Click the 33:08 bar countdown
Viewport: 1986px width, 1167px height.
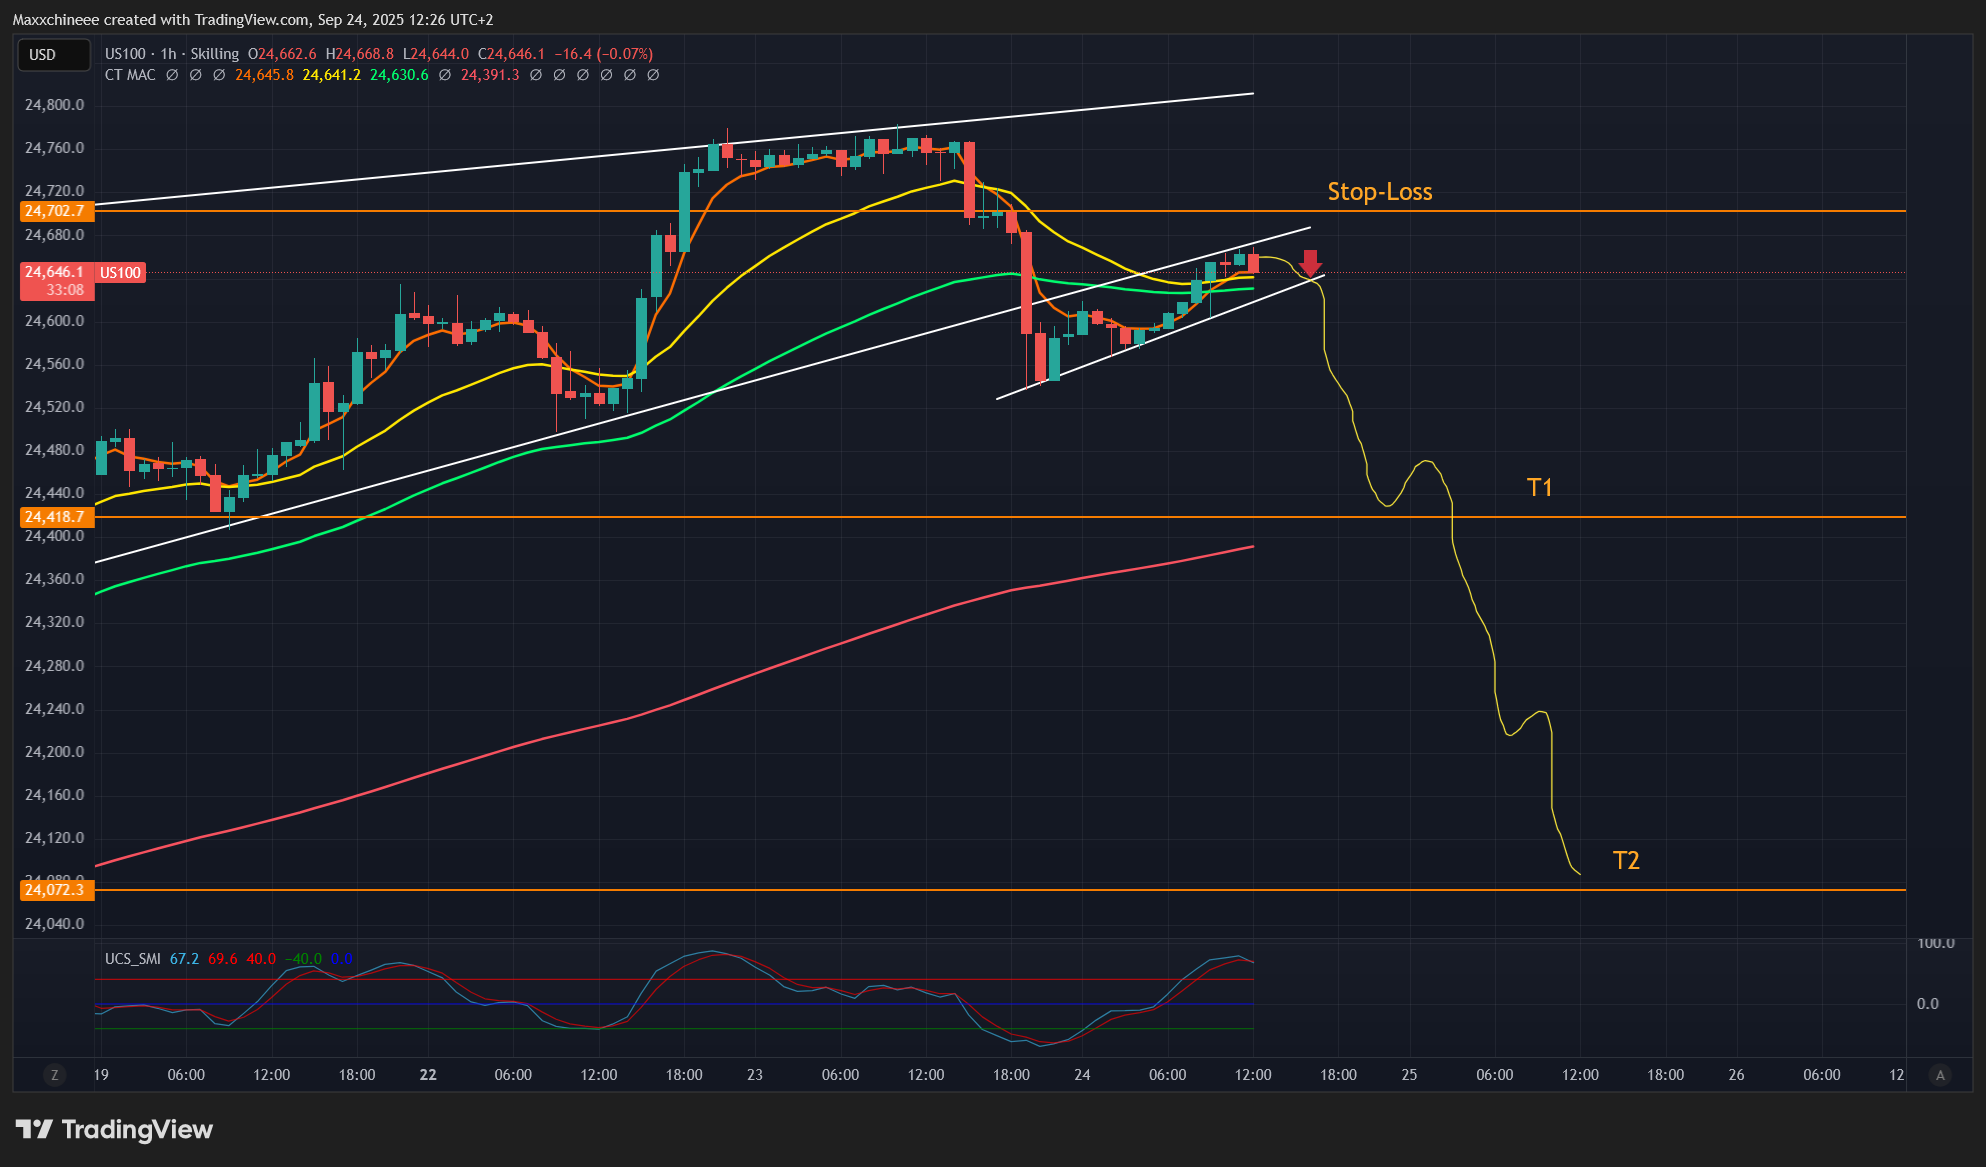[x=65, y=290]
